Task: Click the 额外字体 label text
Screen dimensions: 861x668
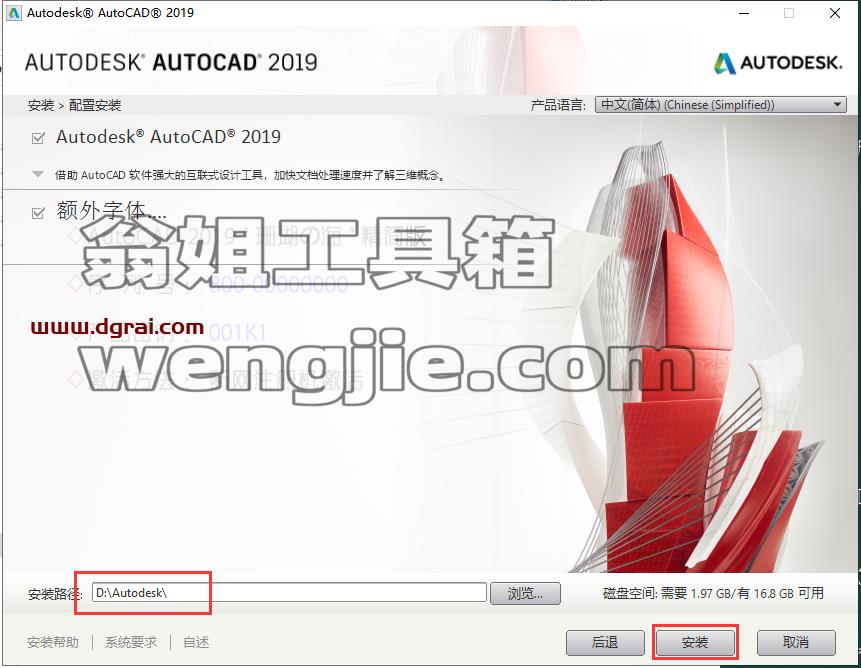Action: [x=111, y=211]
